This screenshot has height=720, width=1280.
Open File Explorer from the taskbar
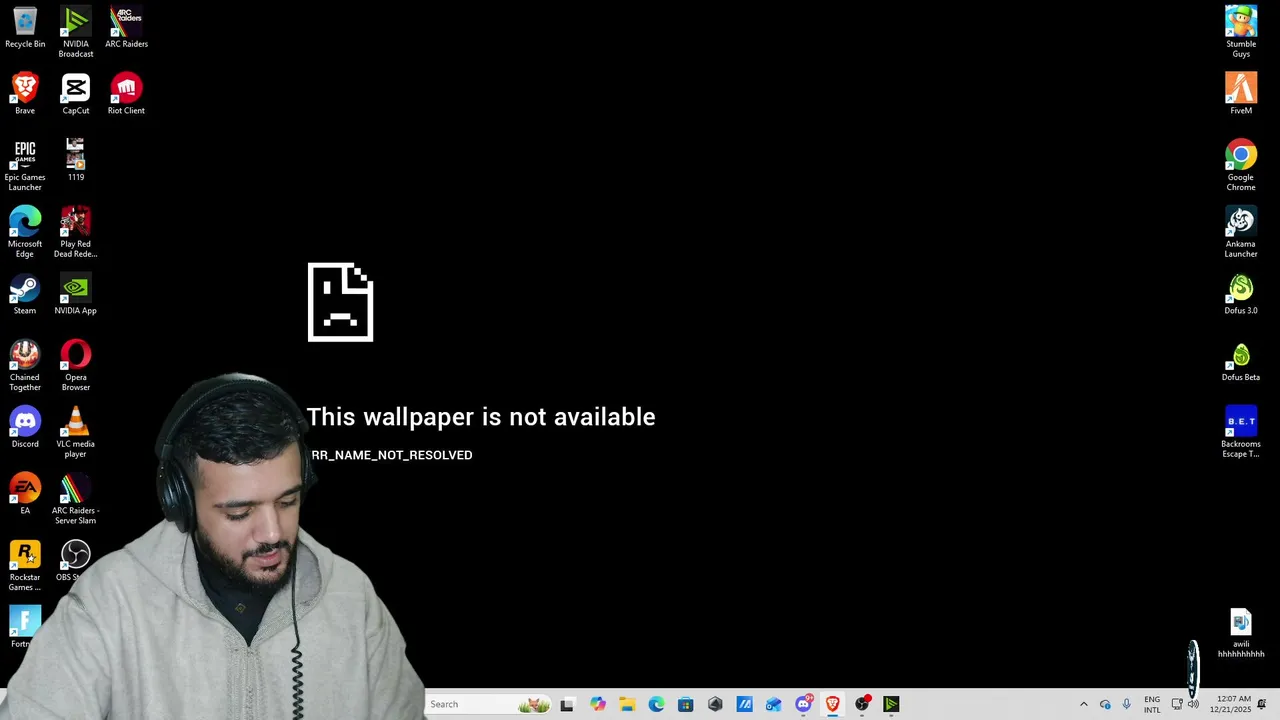(627, 704)
